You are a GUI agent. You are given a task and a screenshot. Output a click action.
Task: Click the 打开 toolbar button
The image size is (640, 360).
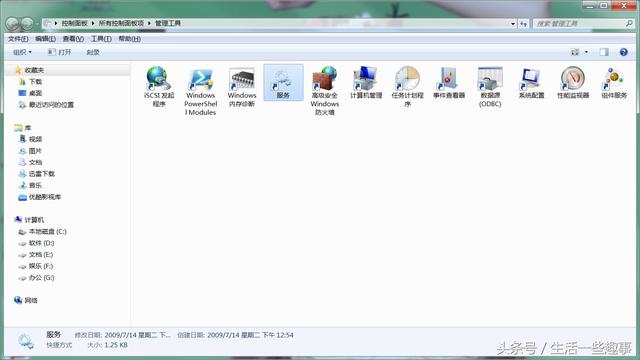pyautogui.click(x=60, y=52)
